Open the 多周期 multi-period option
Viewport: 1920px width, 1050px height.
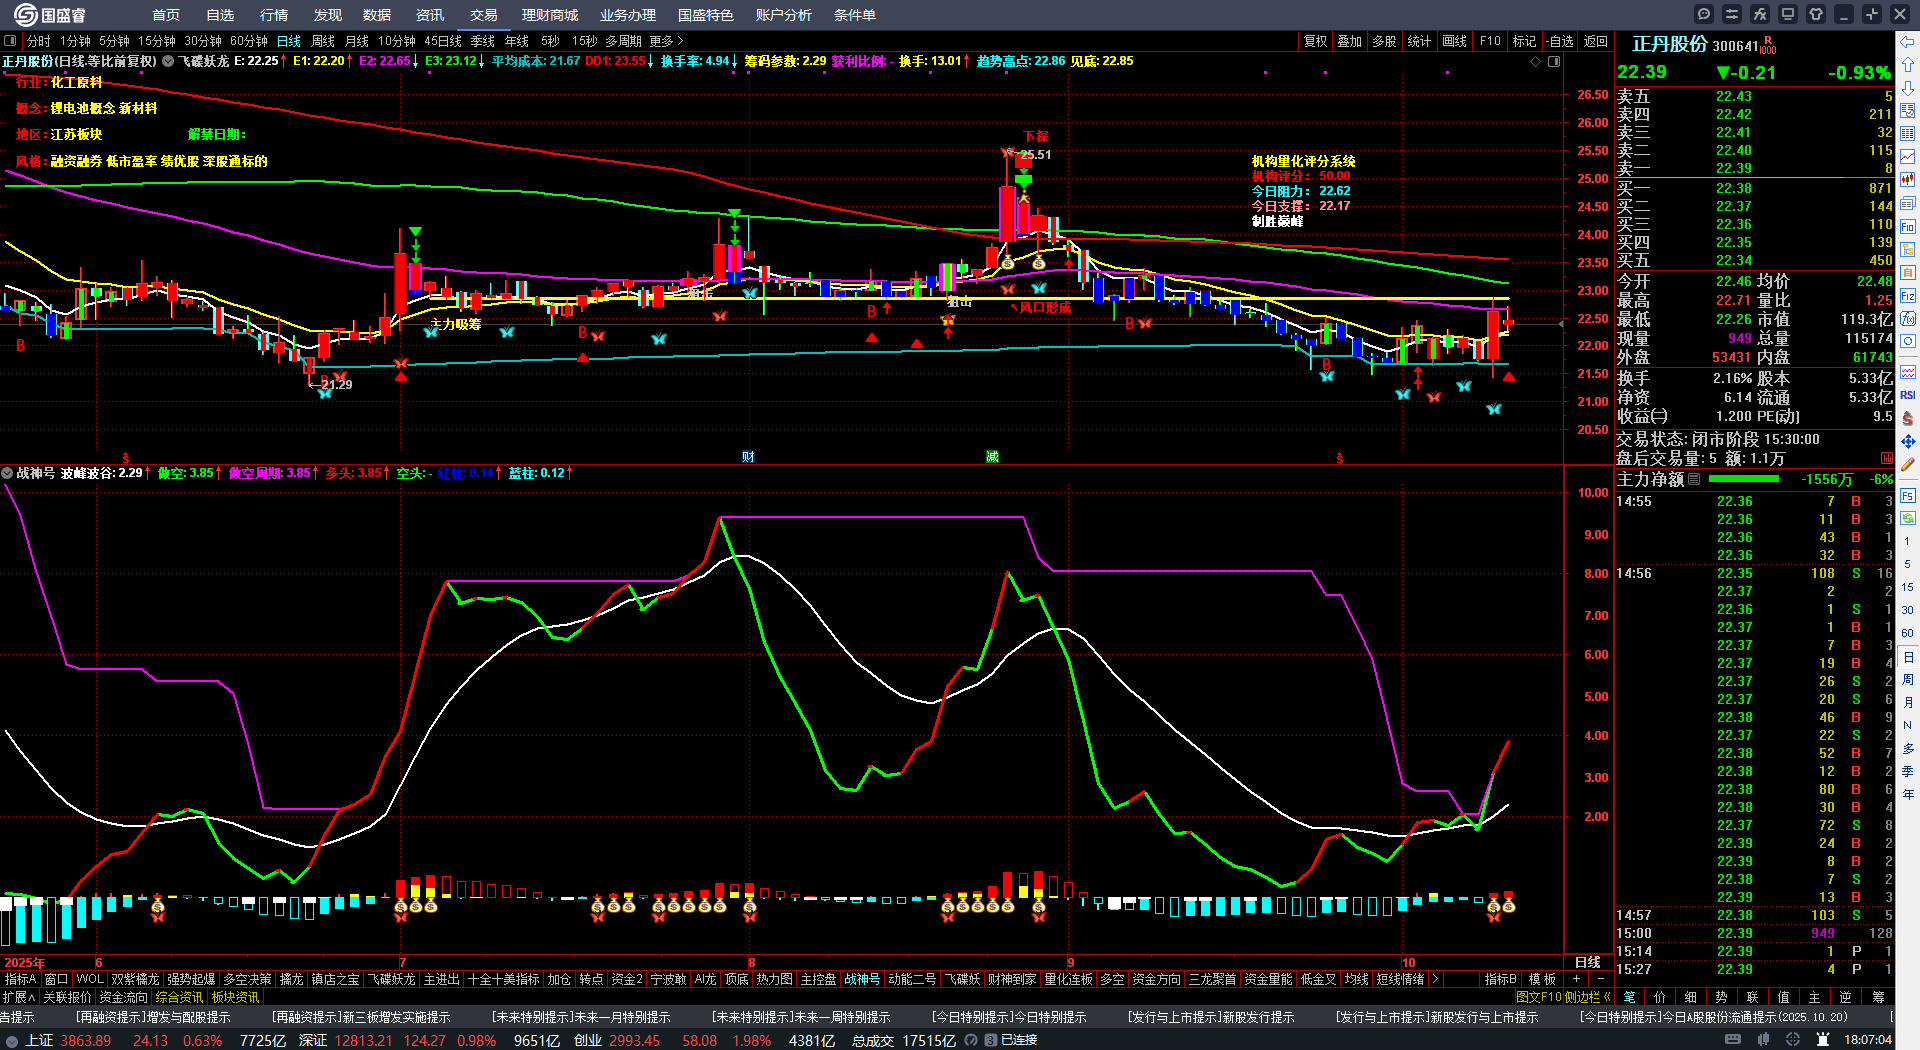click(x=623, y=41)
